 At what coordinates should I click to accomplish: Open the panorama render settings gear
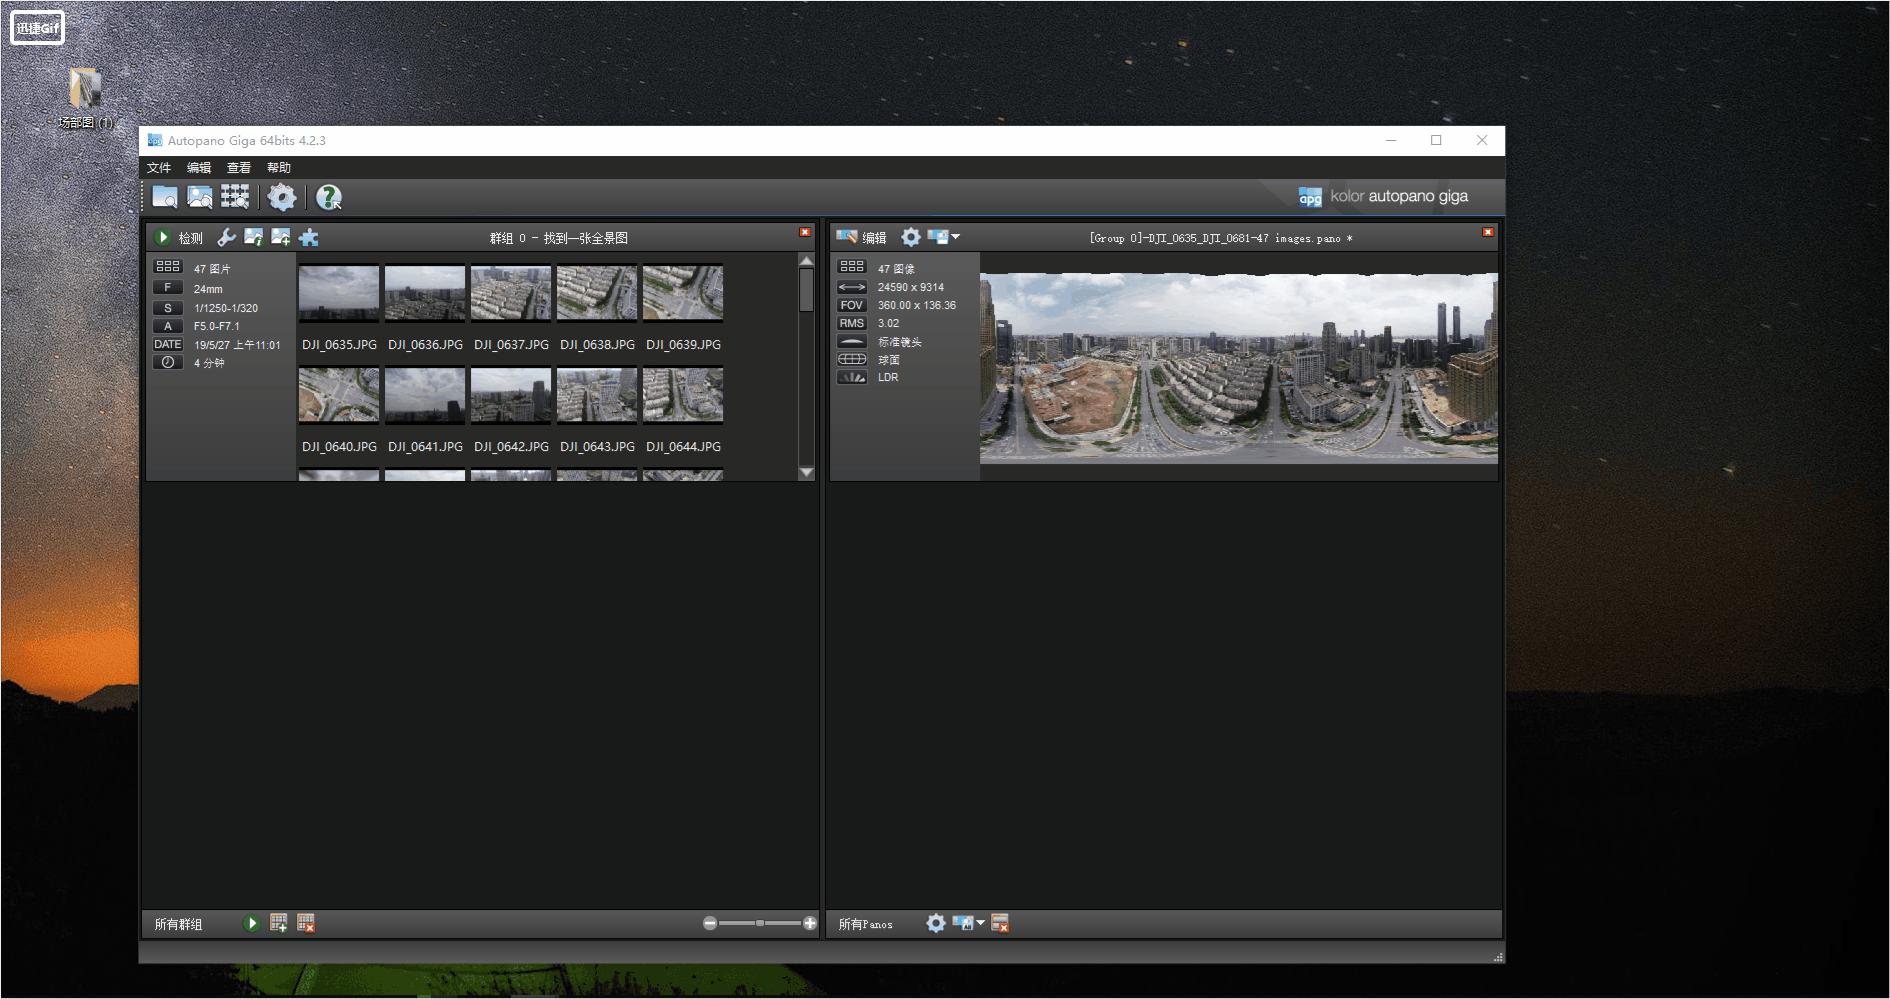910,237
